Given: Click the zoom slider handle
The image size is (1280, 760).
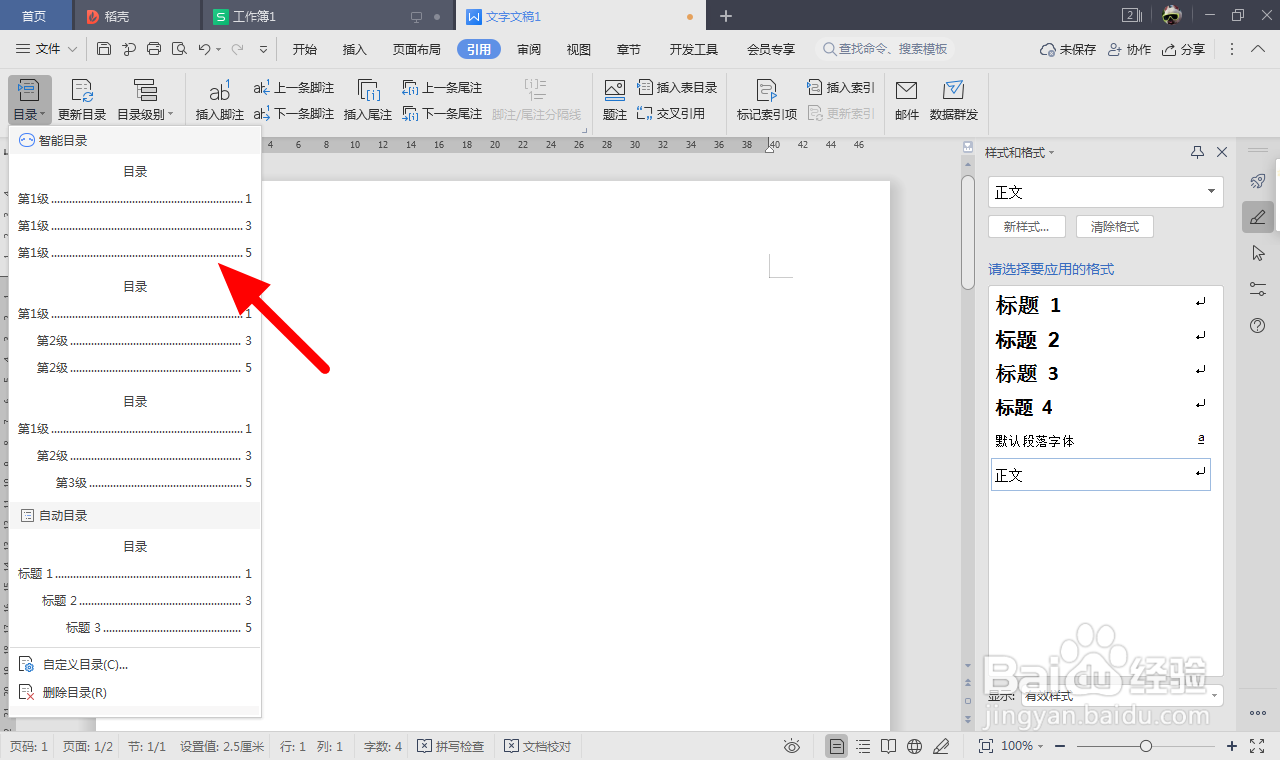Looking at the screenshot, I should click(x=1146, y=746).
